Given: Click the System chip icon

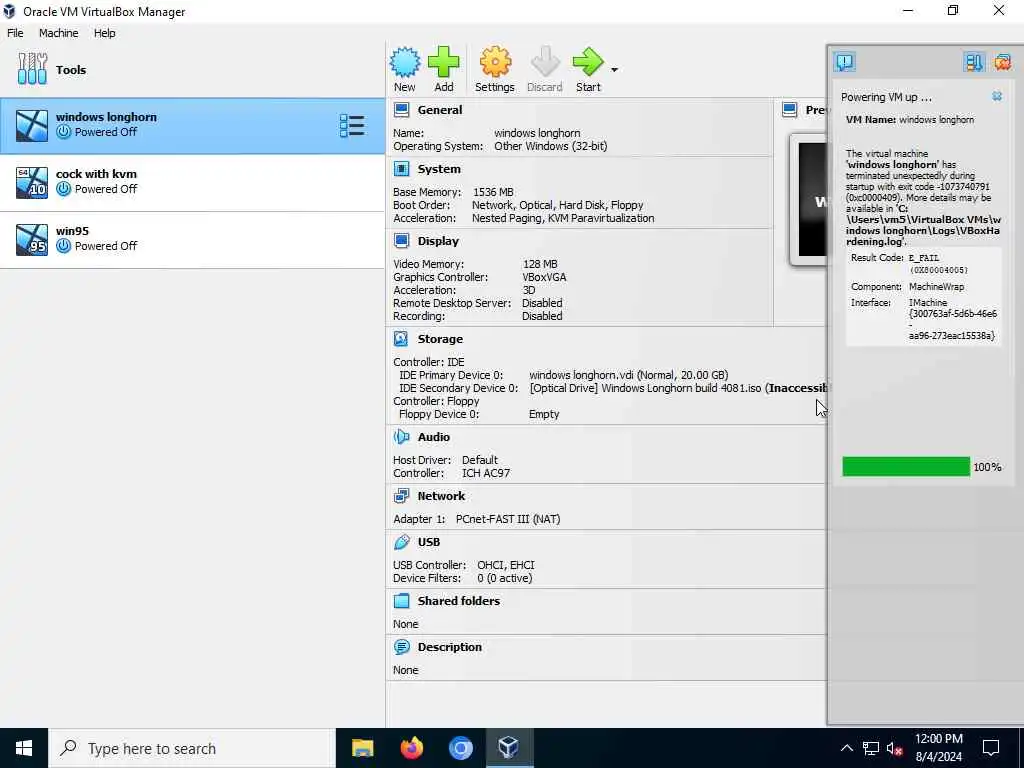Looking at the screenshot, I should pyautogui.click(x=401, y=168).
